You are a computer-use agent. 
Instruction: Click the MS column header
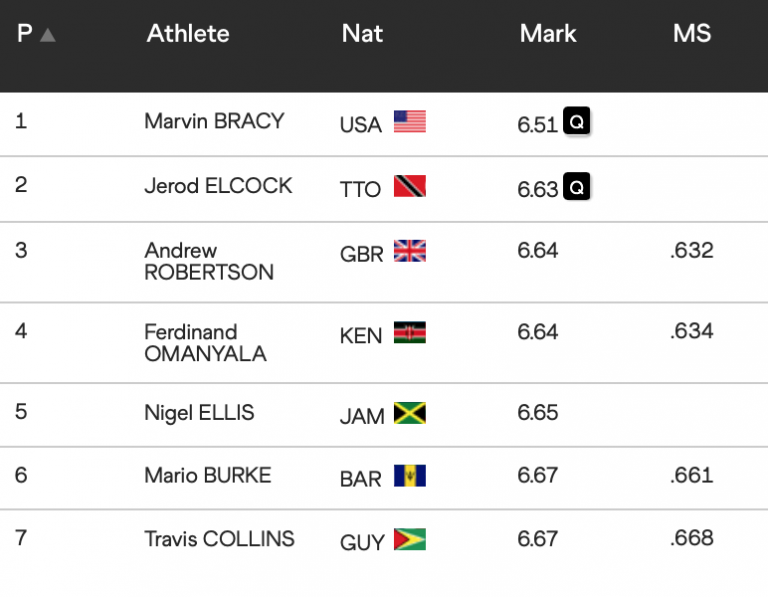pyautogui.click(x=692, y=34)
